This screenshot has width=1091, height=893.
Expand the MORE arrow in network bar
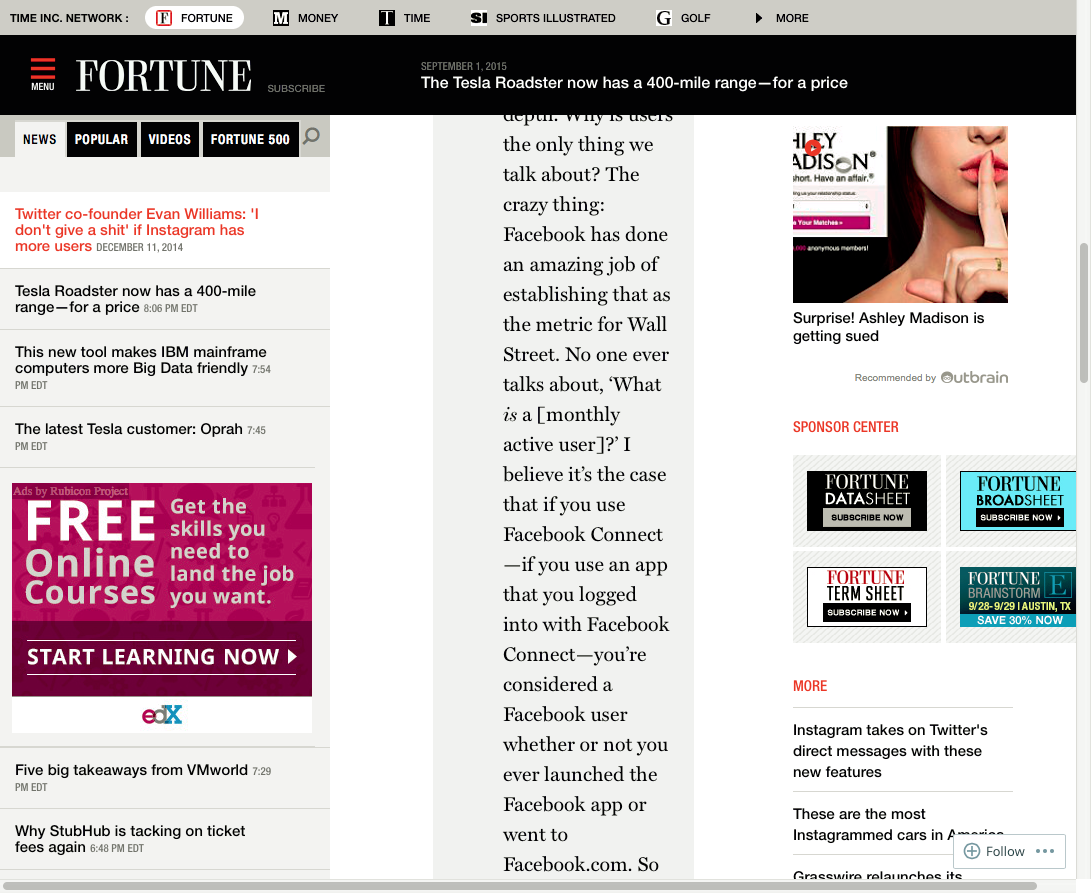tap(759, 18)
